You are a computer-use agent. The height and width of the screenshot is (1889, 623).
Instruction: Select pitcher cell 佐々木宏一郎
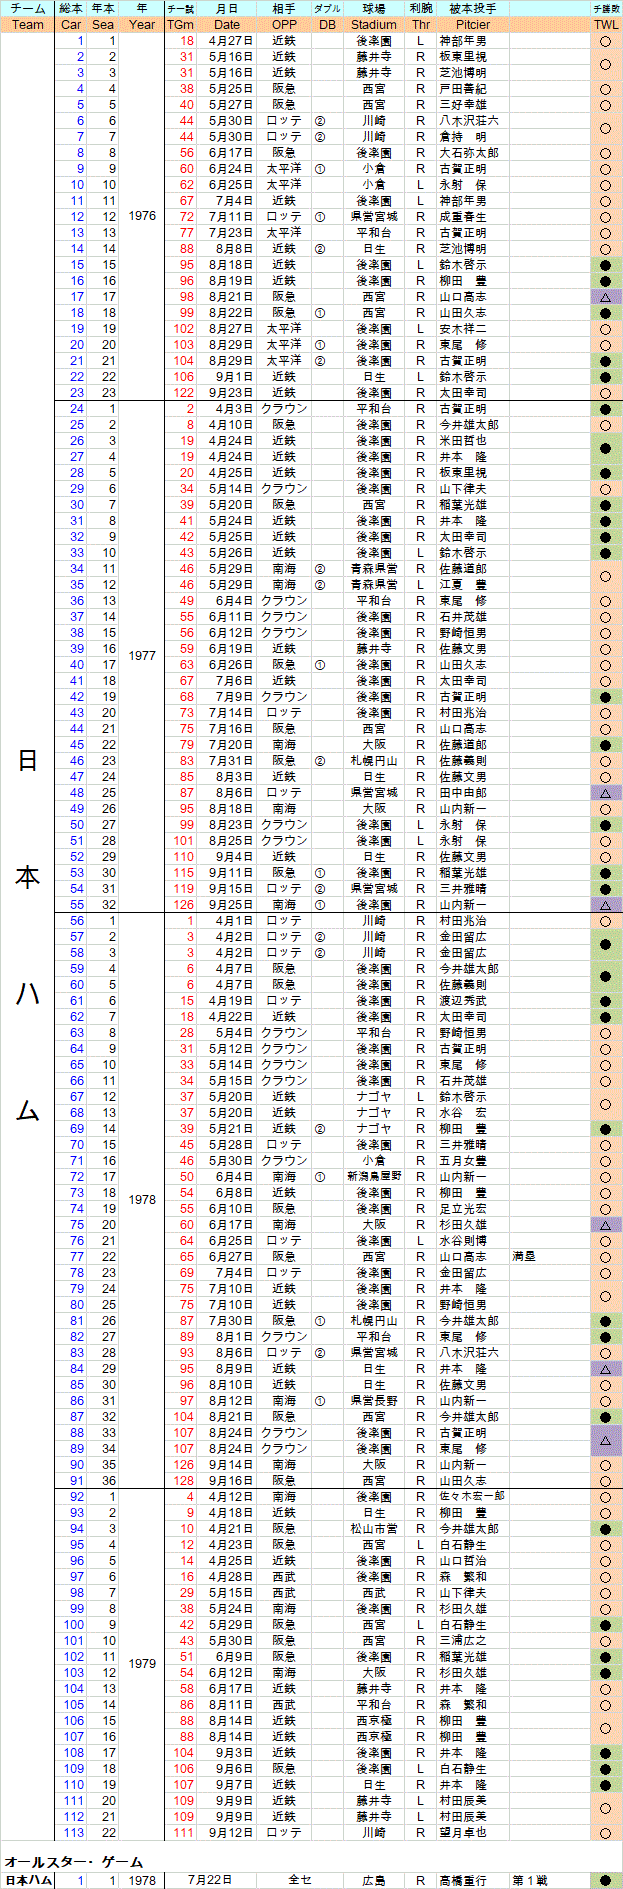tap(473, 1497)
